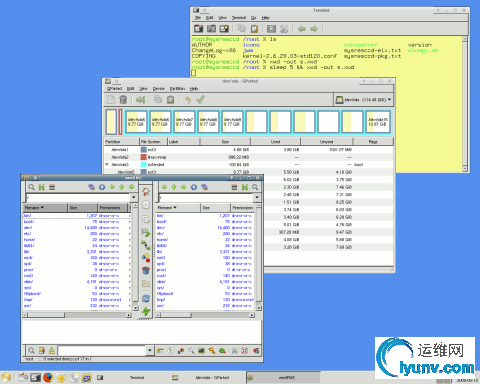Open a new tab in Terminal toolbar

(199, 29)
